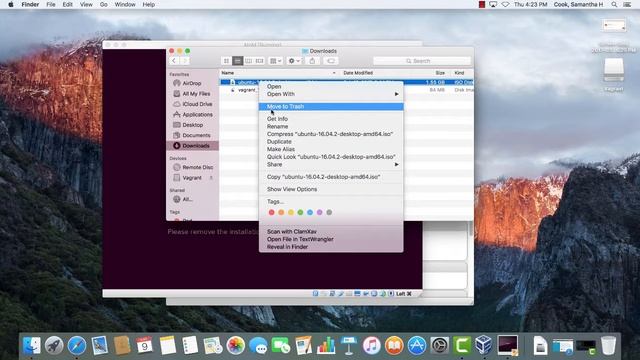640x360 pixels.
Task: Switch to icon view in Finder
Action: 226,61
